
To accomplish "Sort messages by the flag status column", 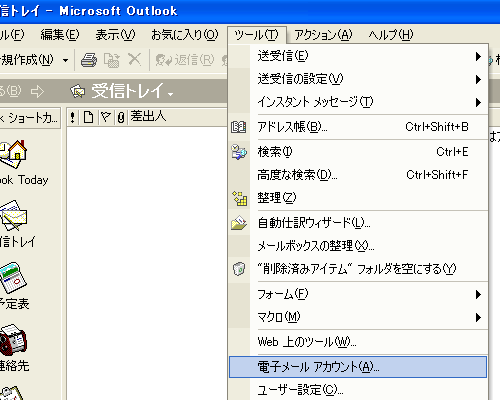I will click(x=106, y=117).
